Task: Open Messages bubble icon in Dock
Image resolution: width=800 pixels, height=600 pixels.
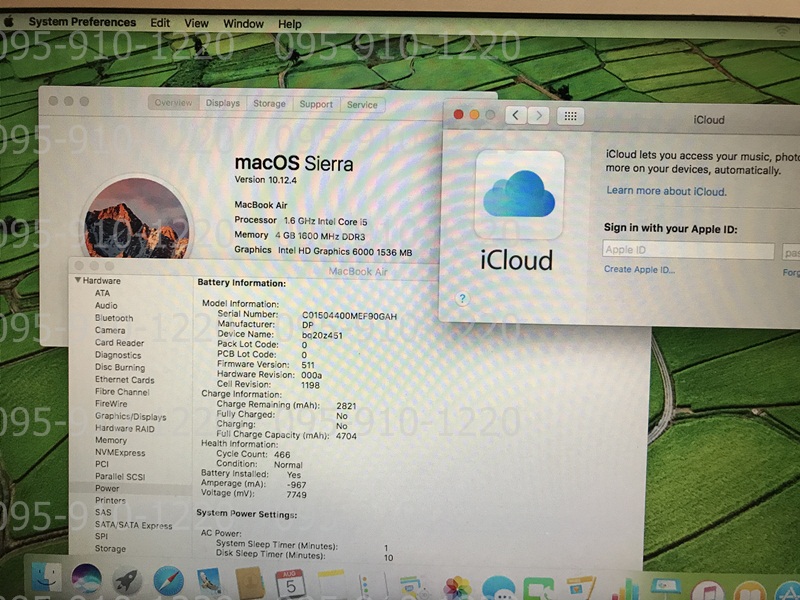Action: [x=498, y=588]
